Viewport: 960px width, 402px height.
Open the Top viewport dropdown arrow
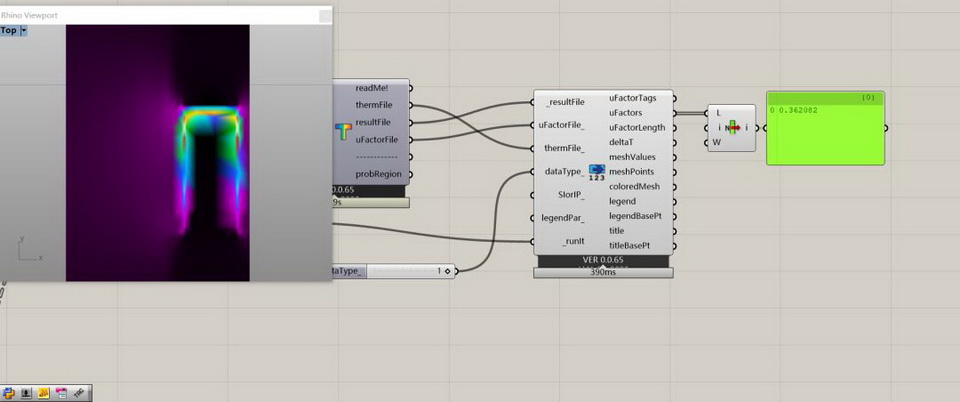(x=23, y=31)
